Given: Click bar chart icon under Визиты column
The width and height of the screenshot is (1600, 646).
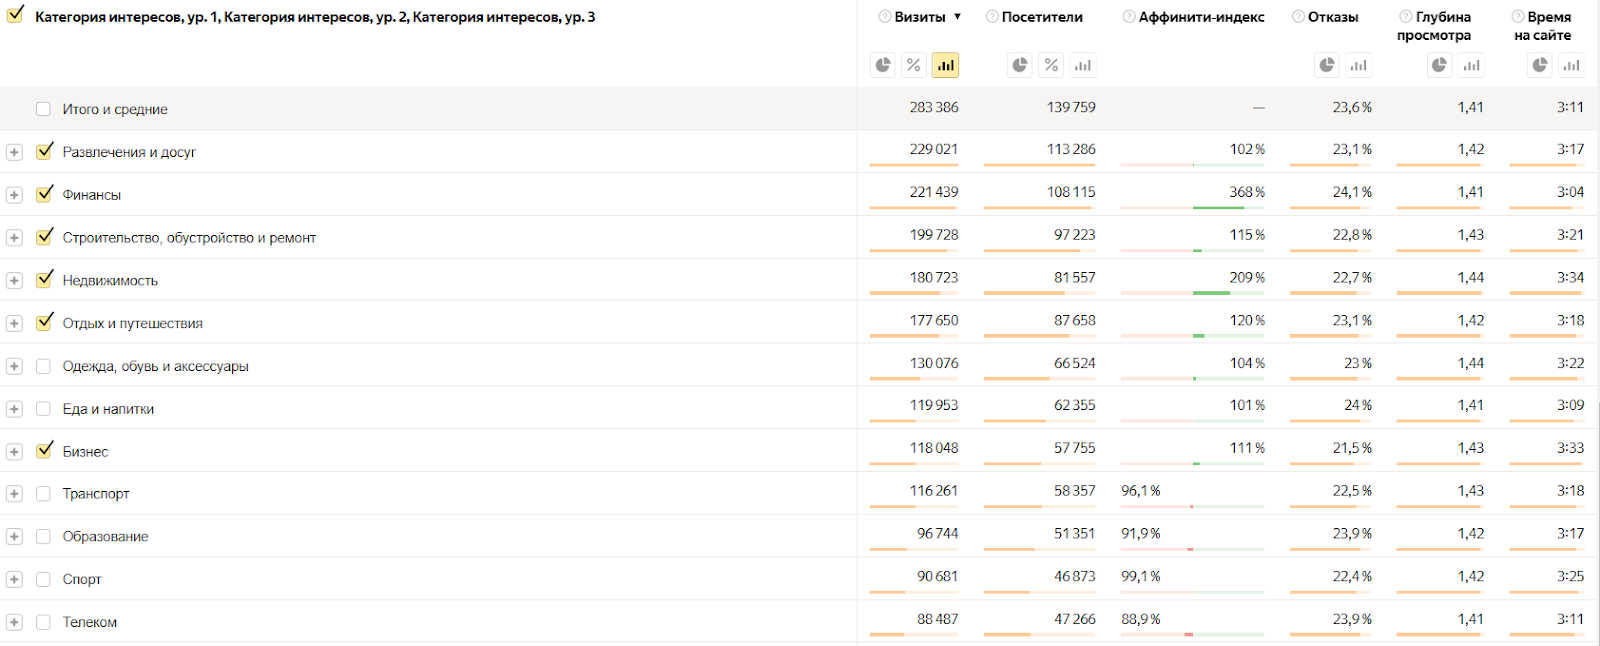Looking at the screenshot, I should pos(945,65).
